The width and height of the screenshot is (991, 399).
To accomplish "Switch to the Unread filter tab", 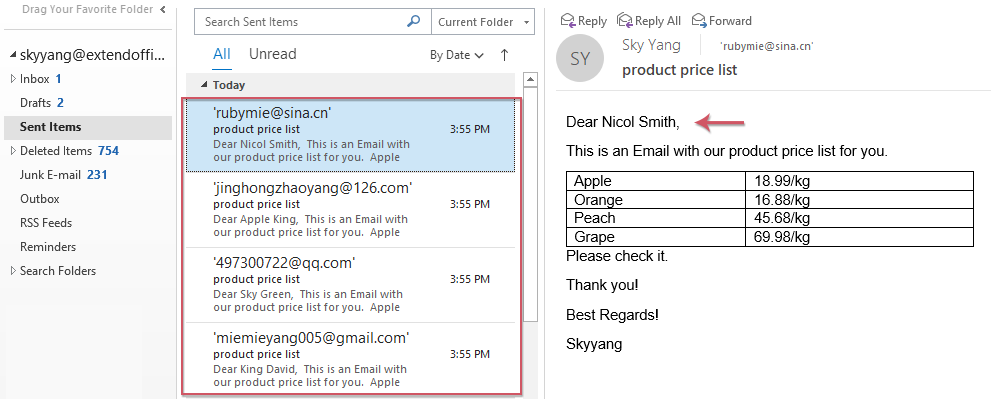I will 272,54.
